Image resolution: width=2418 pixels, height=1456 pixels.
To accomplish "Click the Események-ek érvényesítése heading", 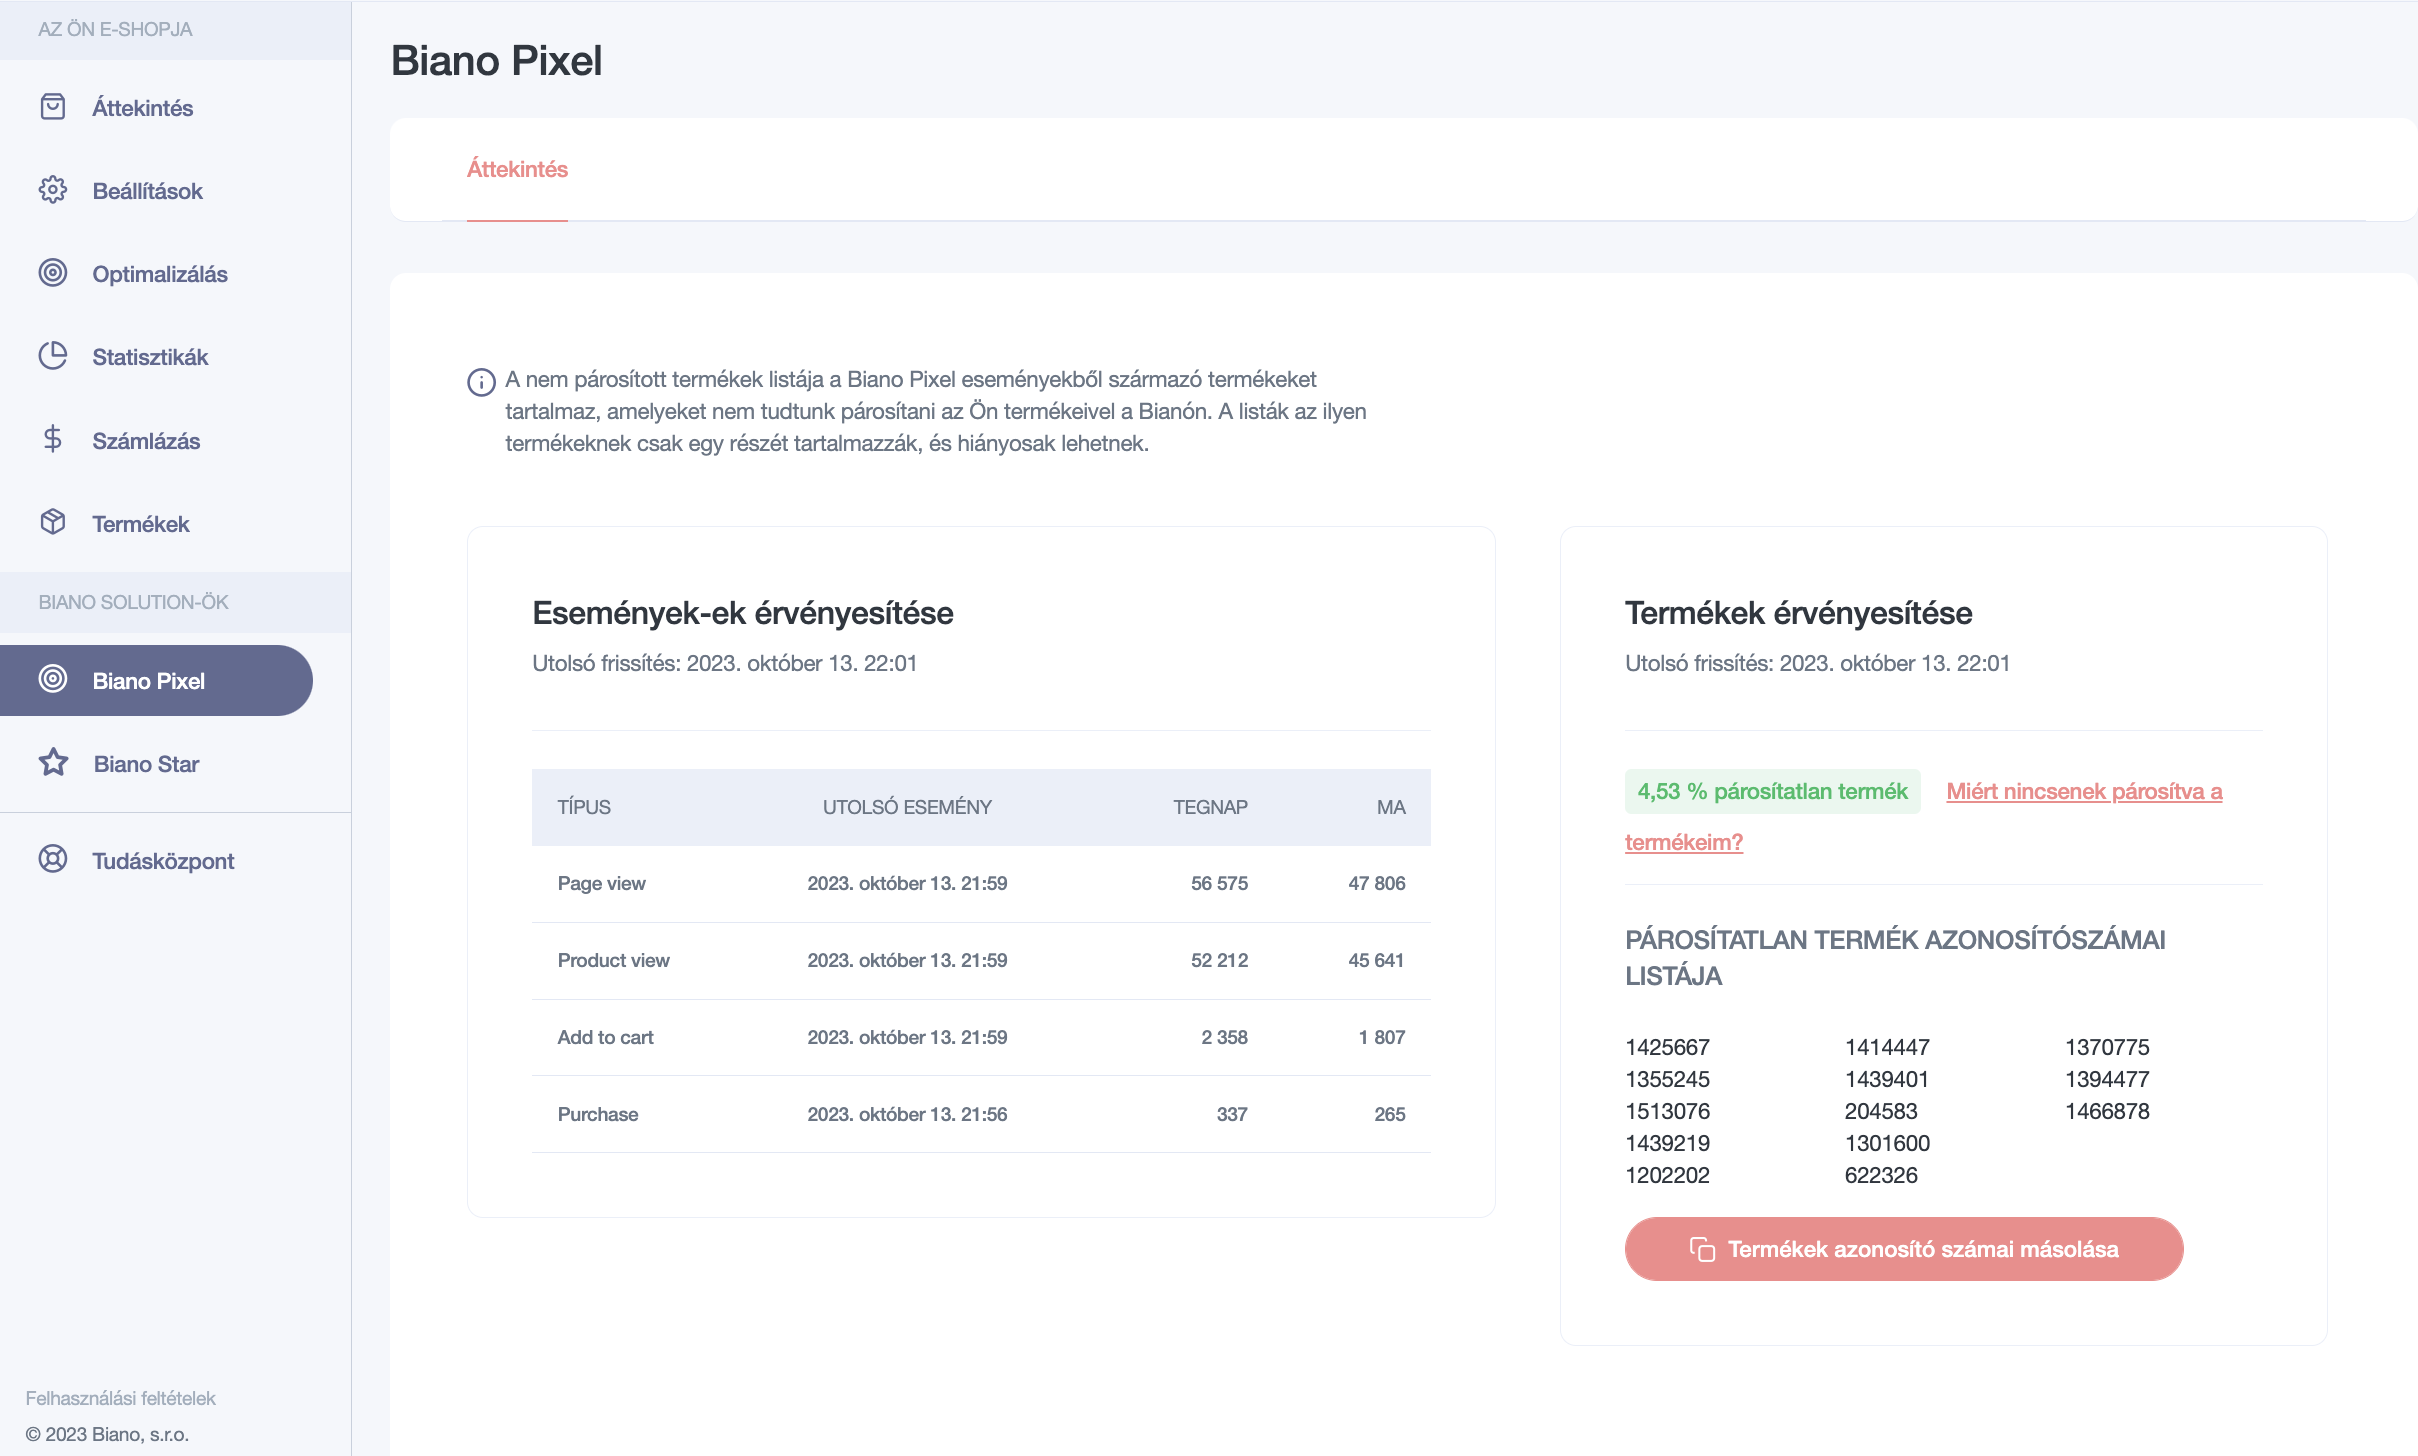I will tap(742, 613).
